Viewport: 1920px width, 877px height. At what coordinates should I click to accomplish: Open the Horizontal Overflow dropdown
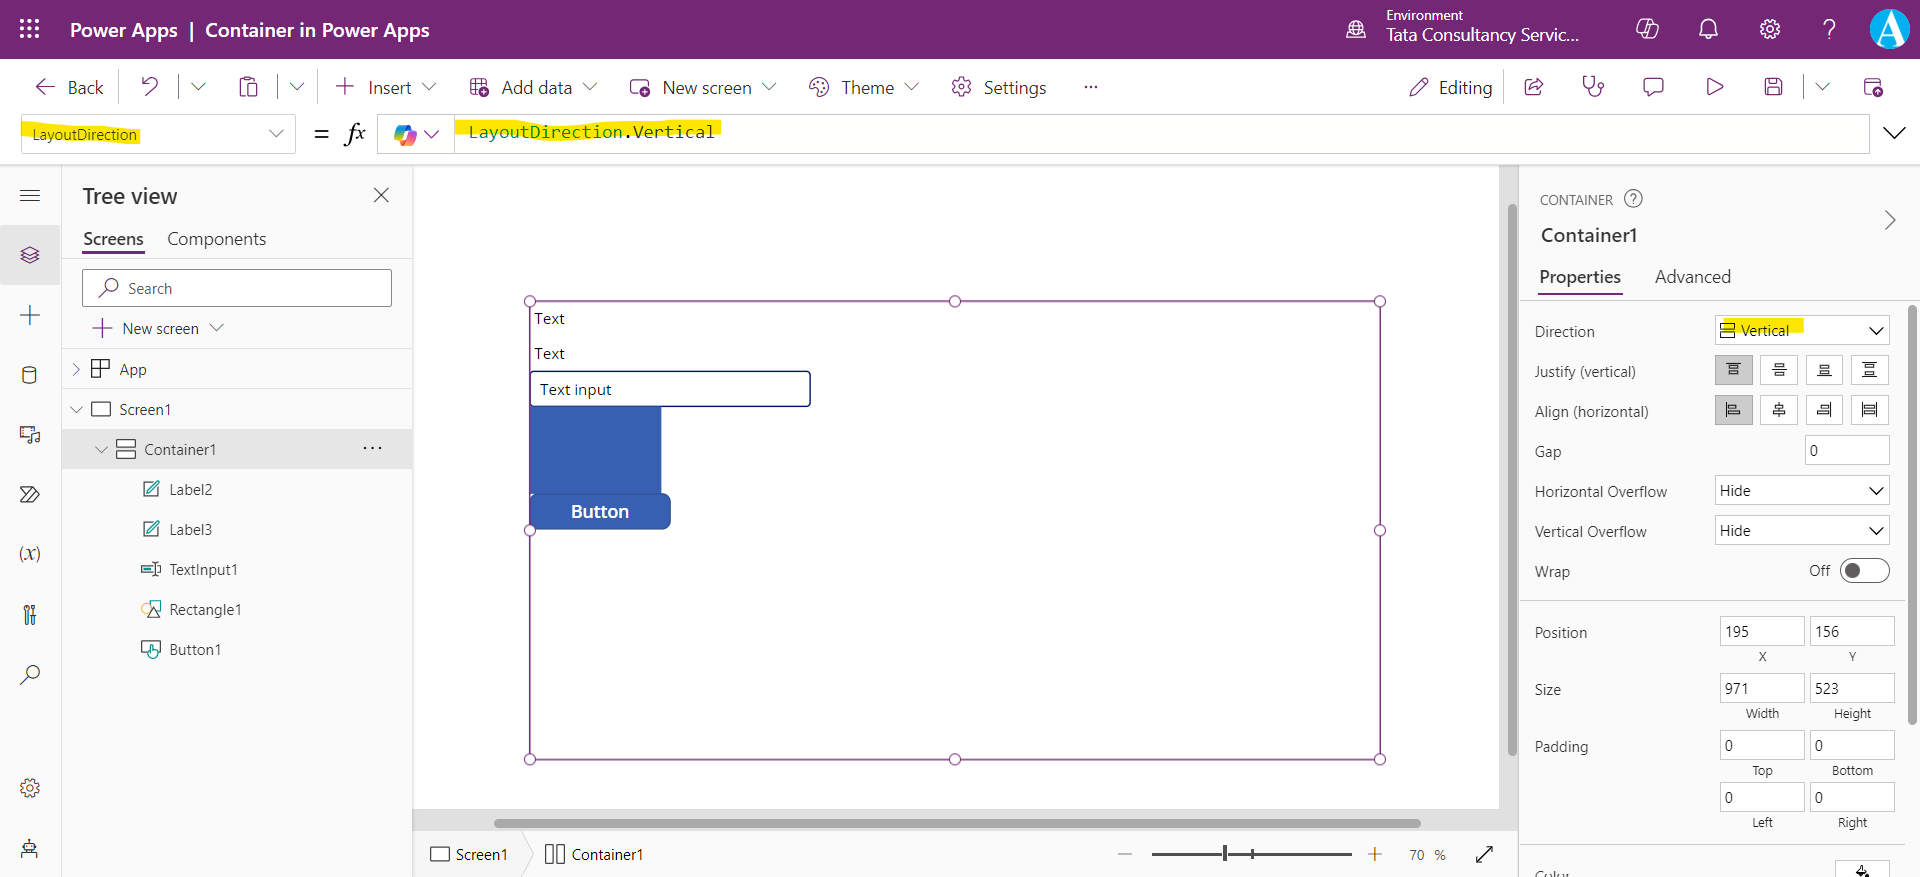pos(1802,491)
